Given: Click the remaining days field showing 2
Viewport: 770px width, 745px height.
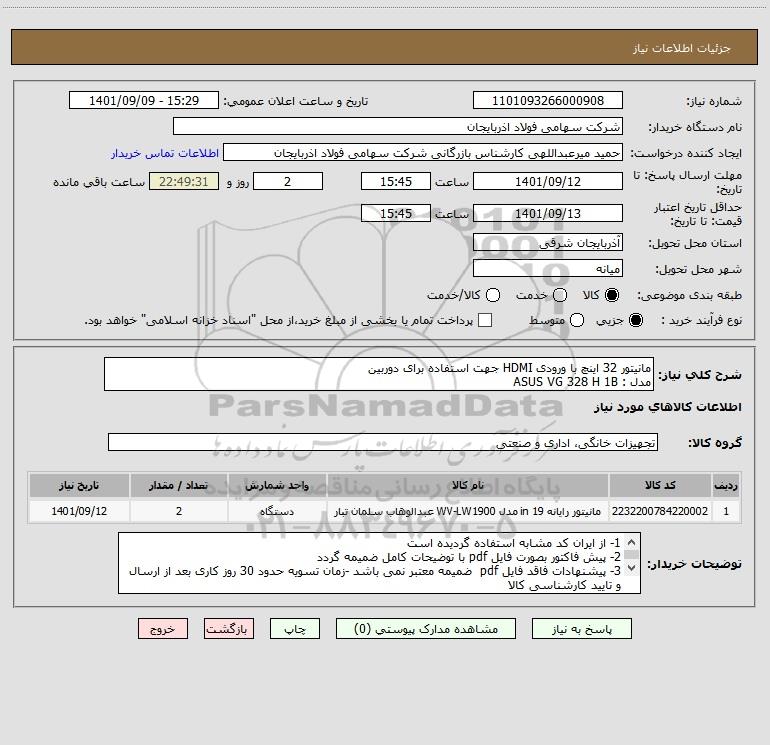Looking at the screenshot, I should pos(288,182).
